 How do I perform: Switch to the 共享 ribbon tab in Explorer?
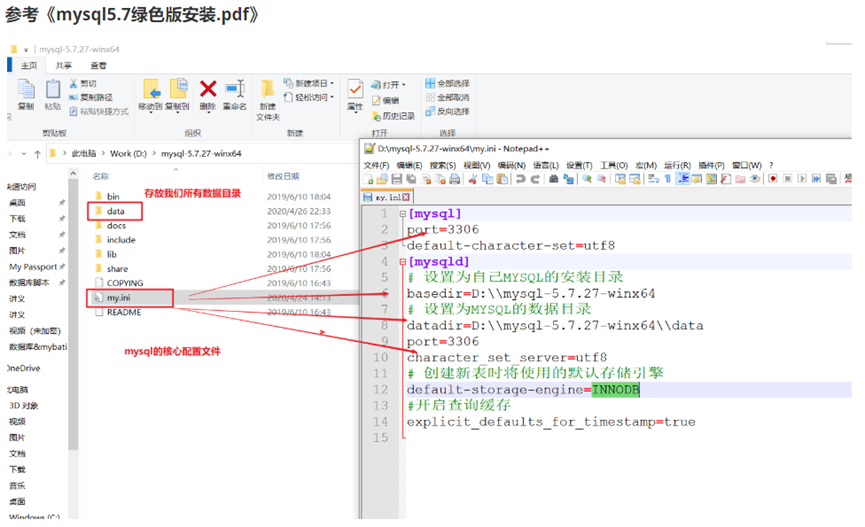[63, 65]
